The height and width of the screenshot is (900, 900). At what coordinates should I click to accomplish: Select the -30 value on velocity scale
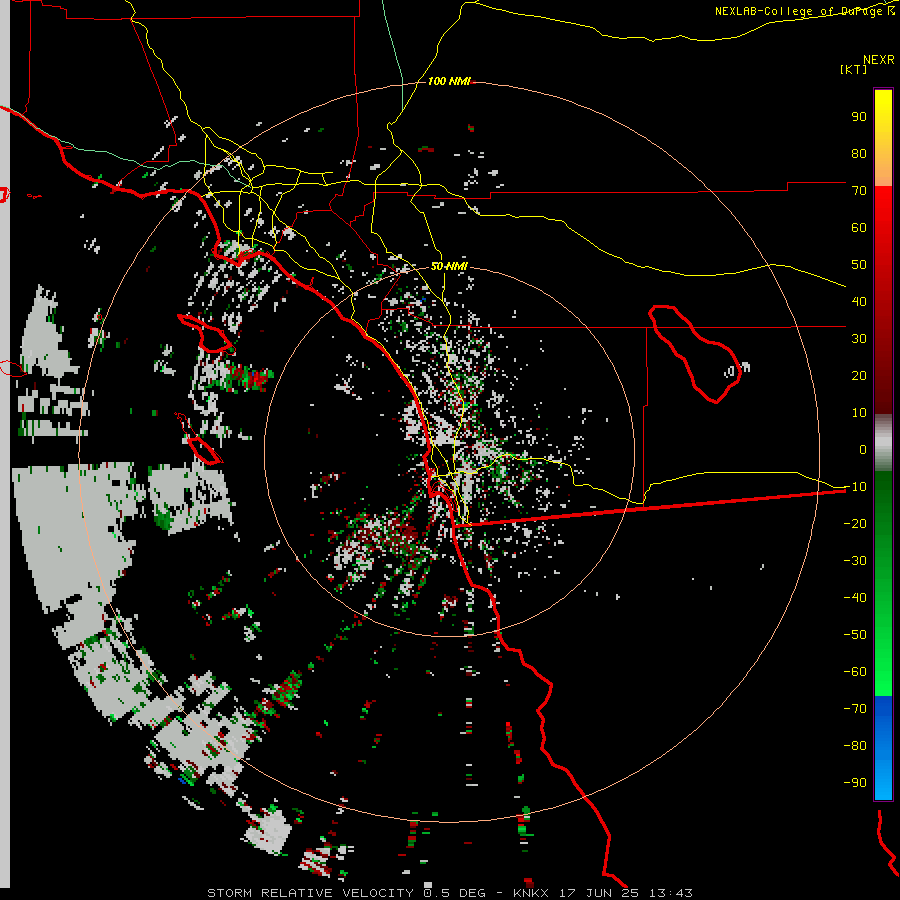(x=855, y=561)
